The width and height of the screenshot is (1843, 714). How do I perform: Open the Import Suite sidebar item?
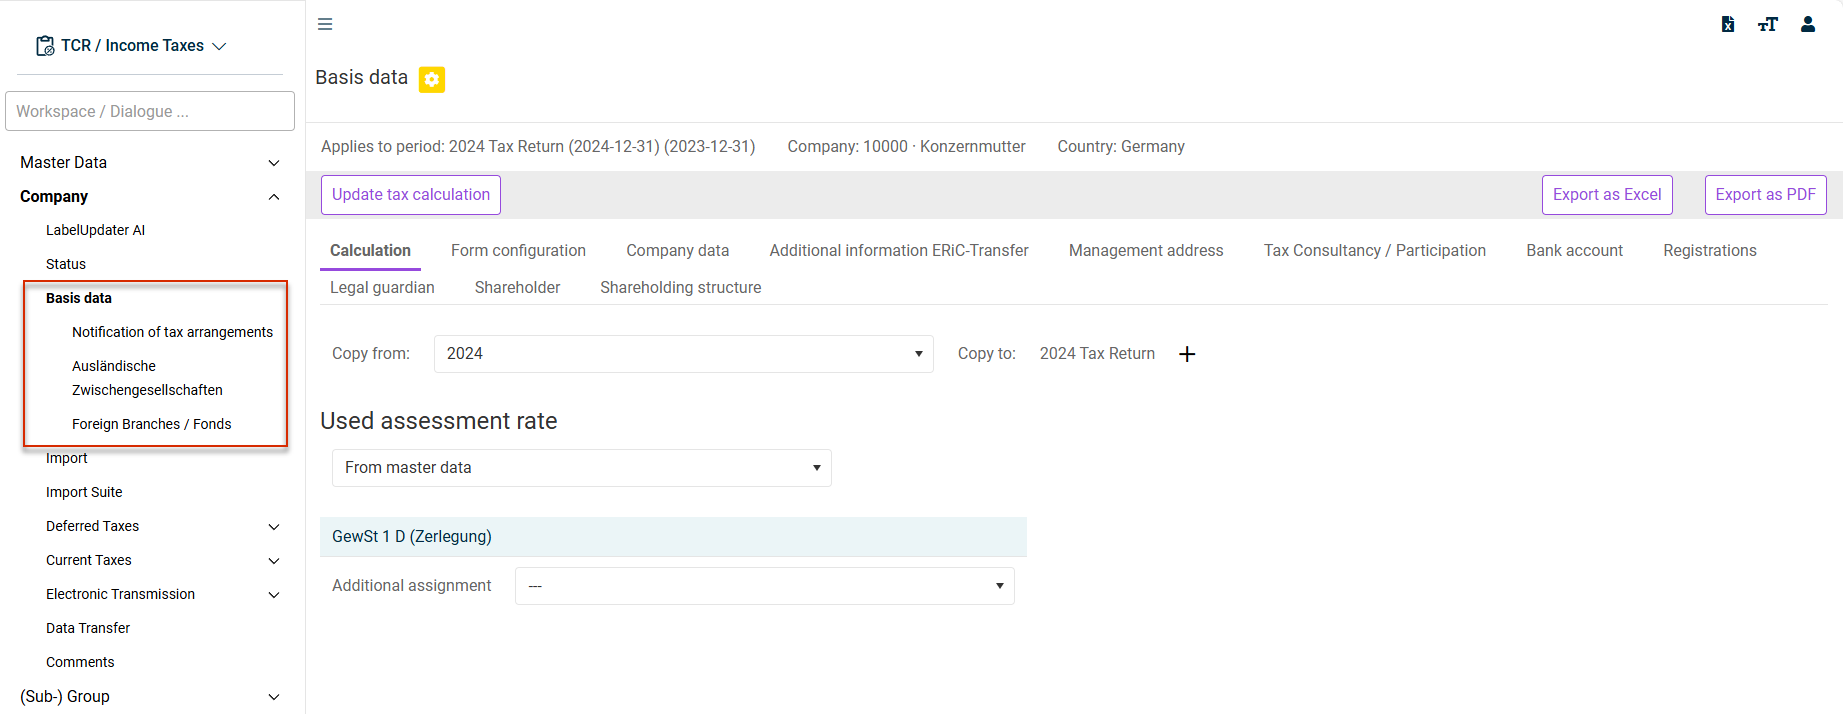pos(84,492)
